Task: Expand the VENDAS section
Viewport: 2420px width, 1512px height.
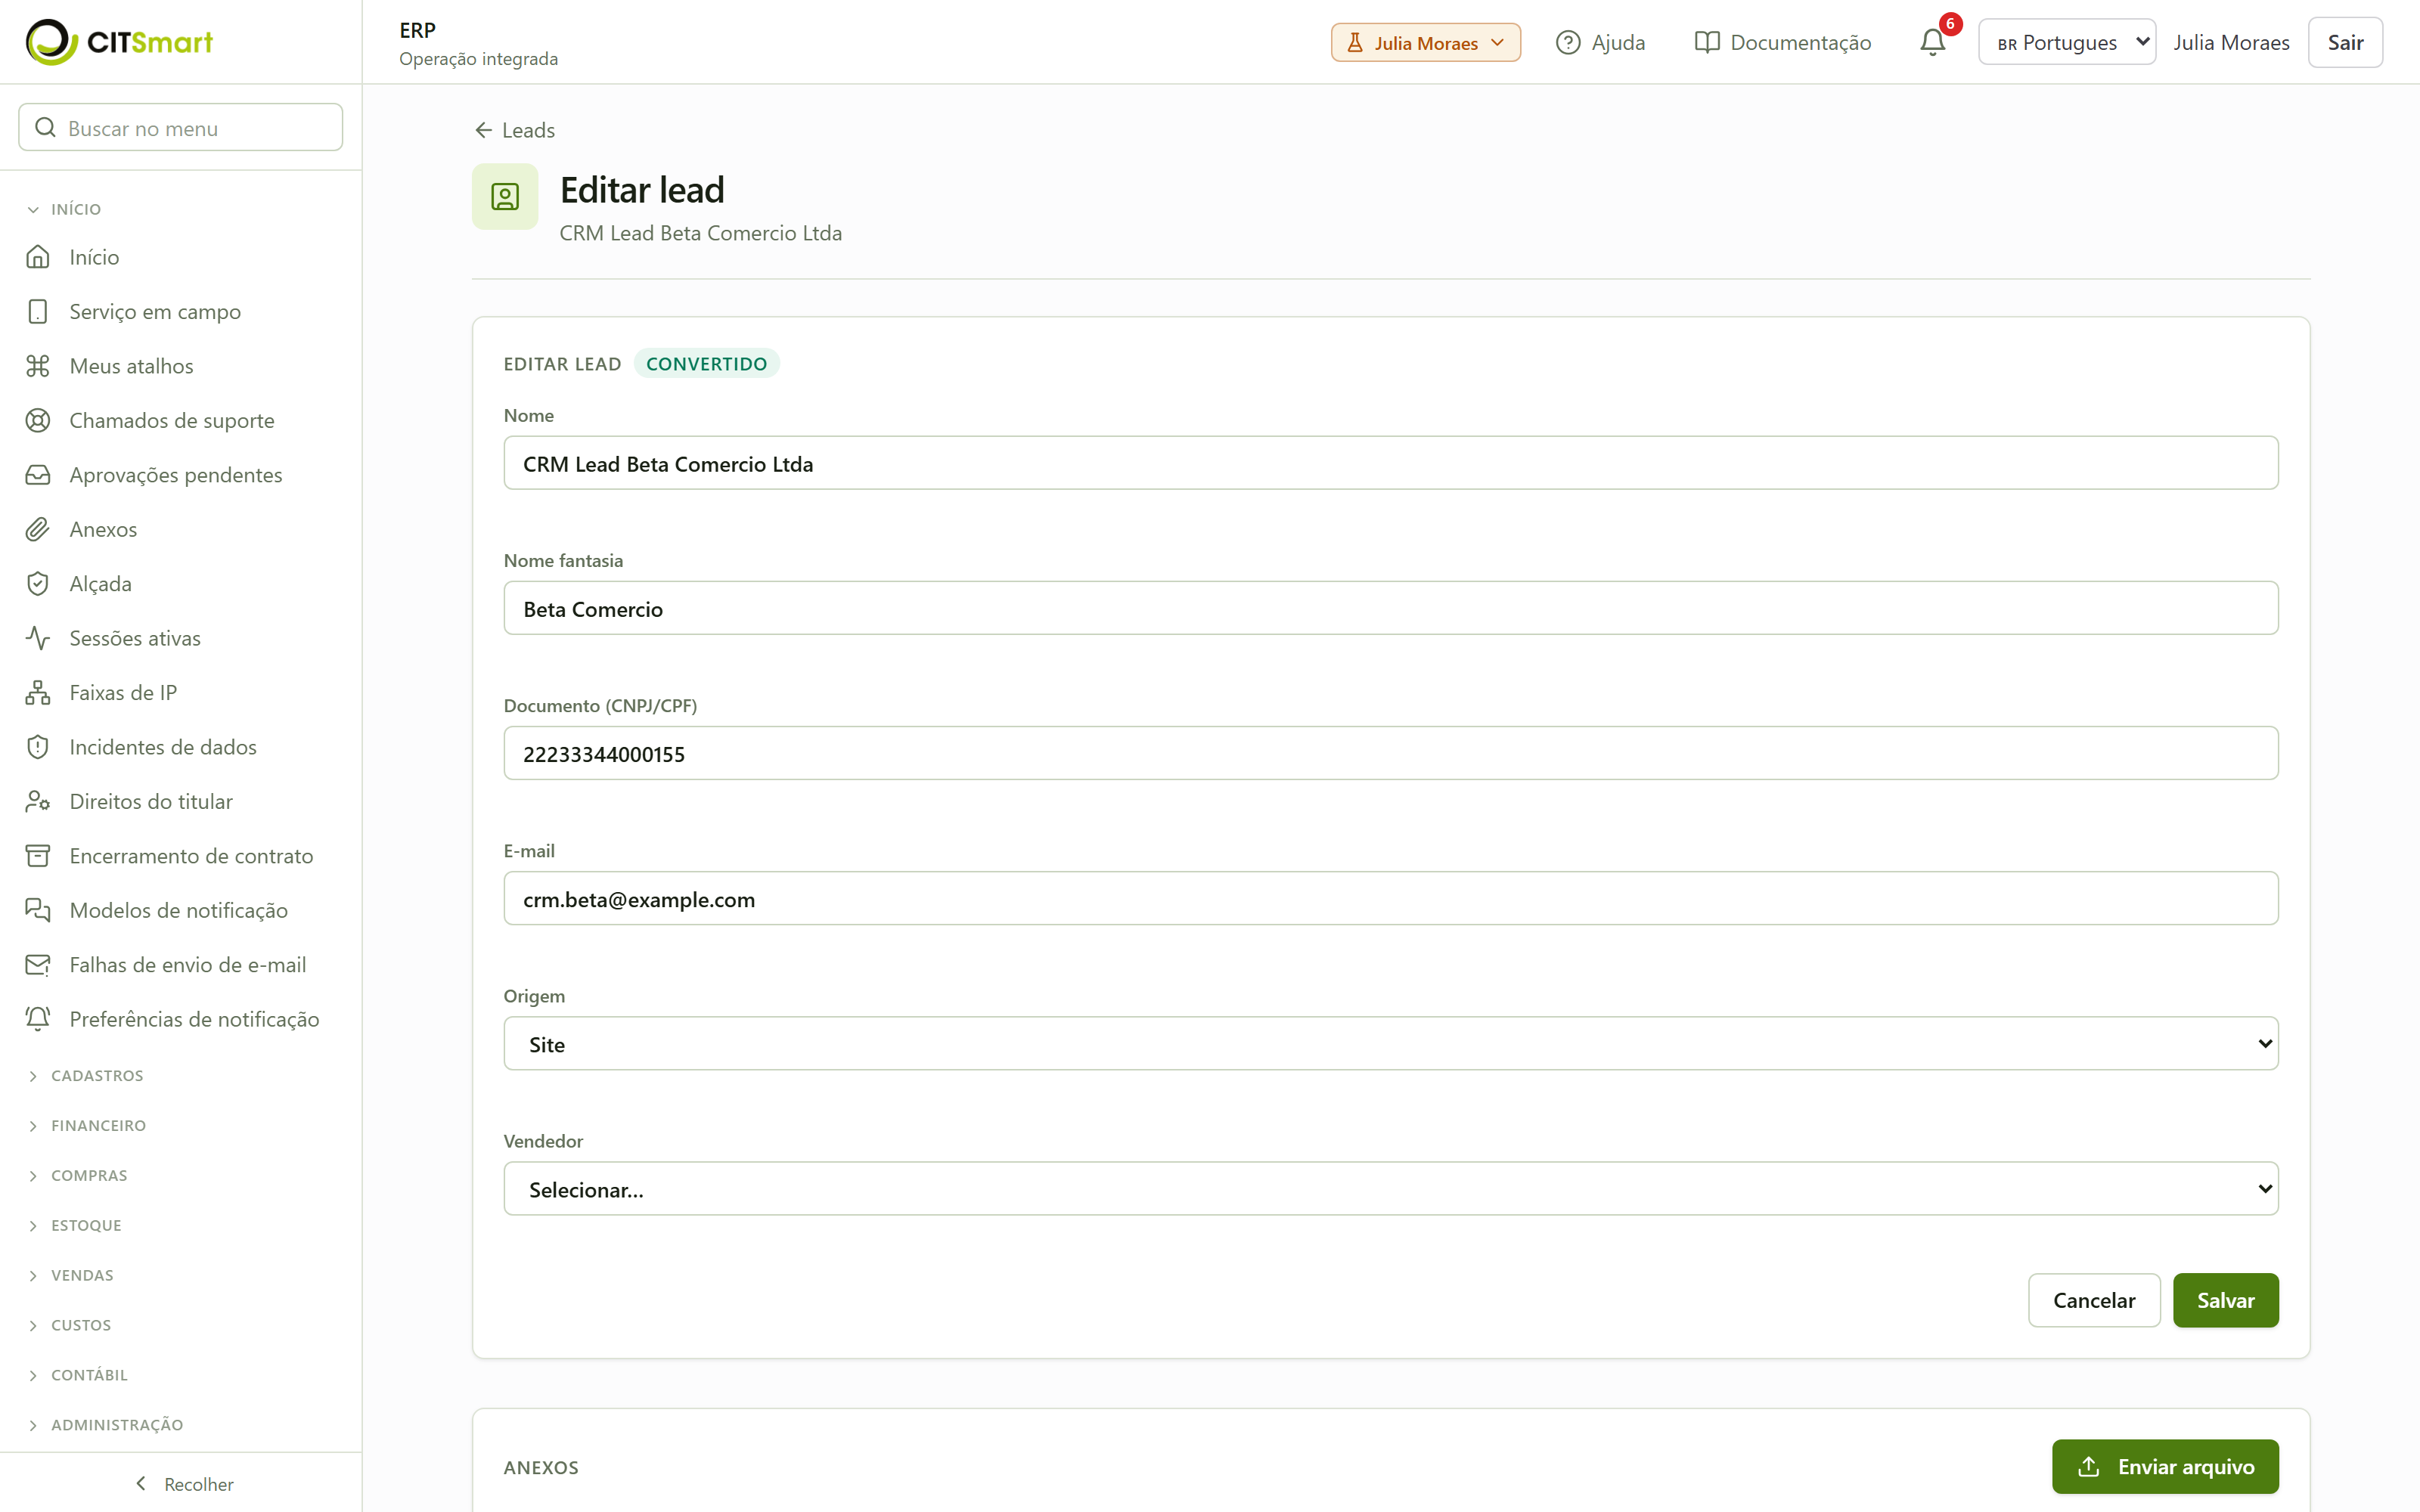Action: point(71,1276)
